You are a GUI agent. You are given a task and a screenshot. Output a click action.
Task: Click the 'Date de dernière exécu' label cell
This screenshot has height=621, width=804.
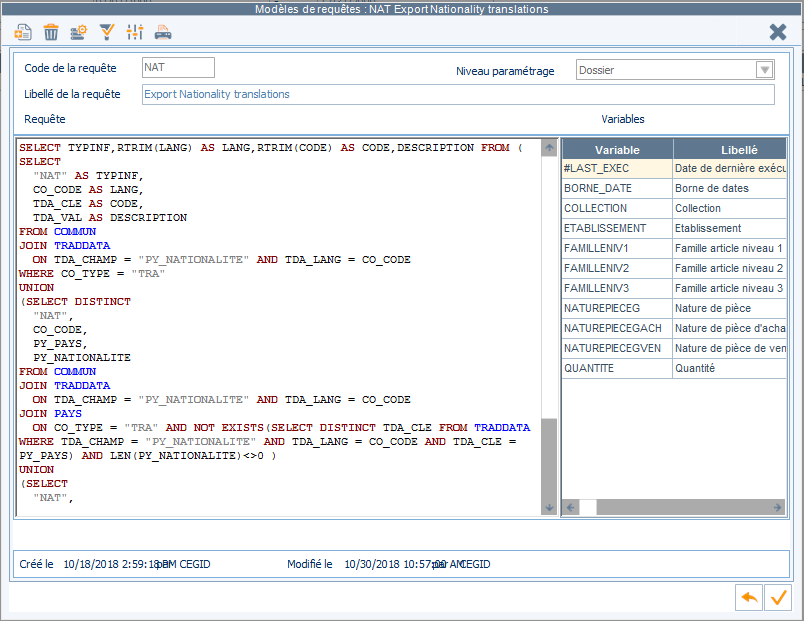click(730, 169)
